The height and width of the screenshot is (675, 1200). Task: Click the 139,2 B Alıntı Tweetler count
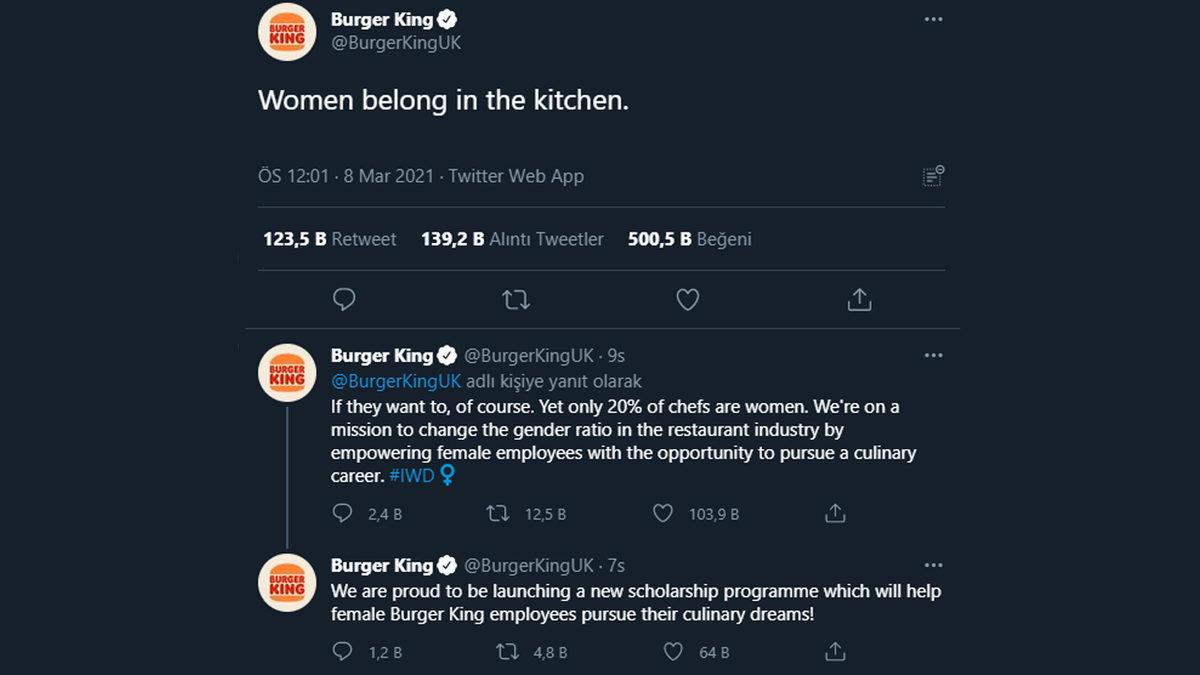coord(511,239)
